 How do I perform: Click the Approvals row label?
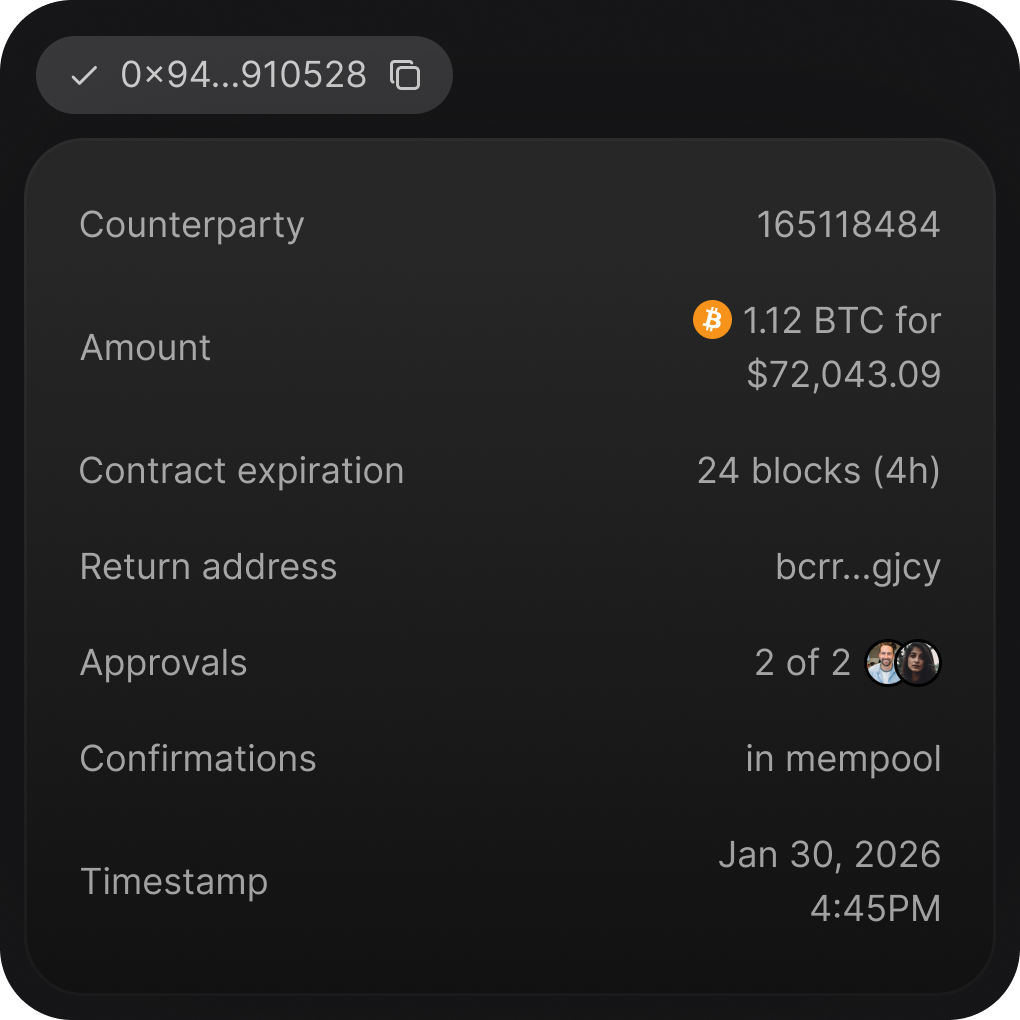tap(163, 662)
